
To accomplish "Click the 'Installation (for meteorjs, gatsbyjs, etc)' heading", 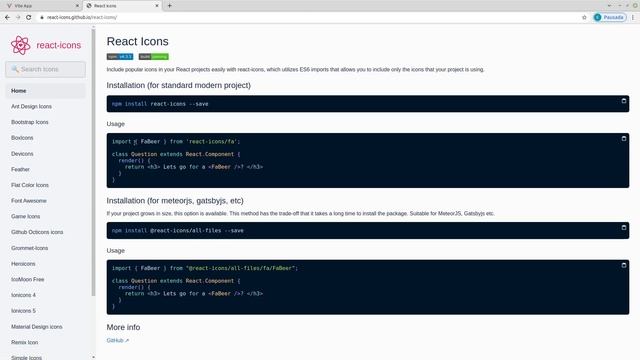I will click(x=175, y=201).
